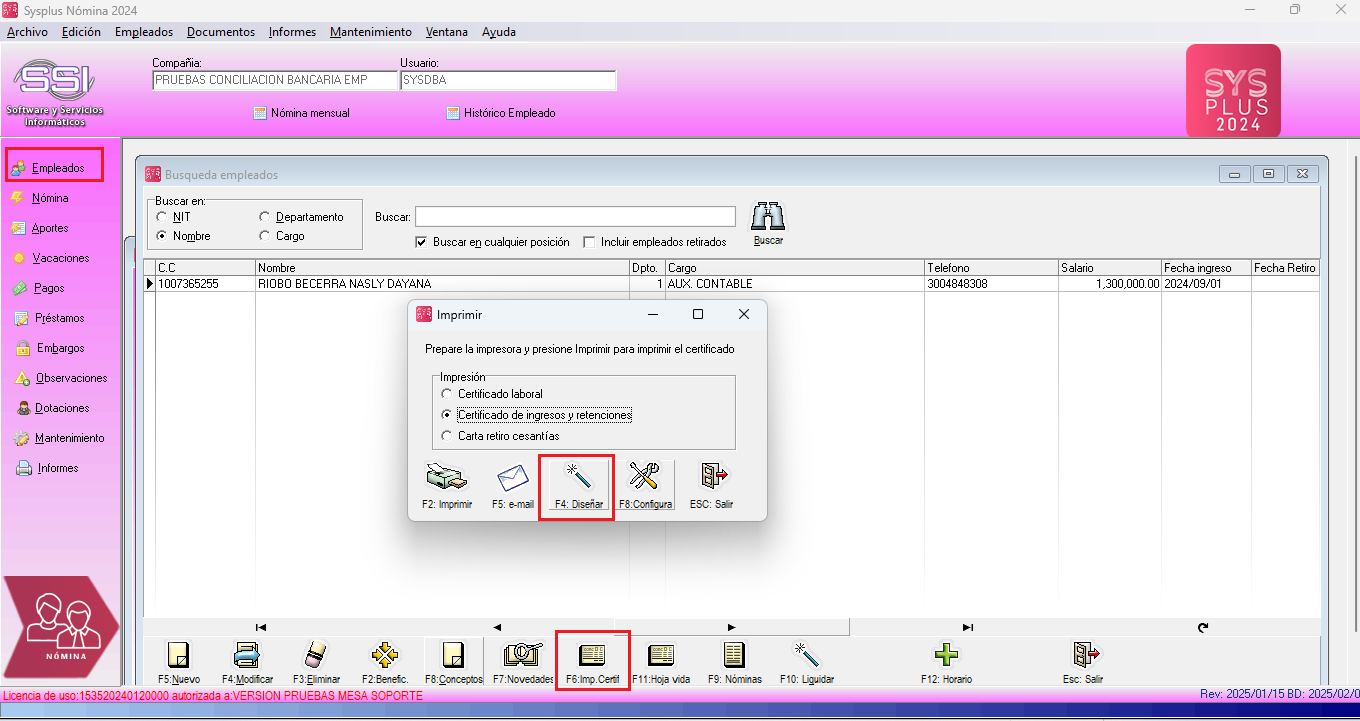
Task: Select Certificado laboral radio option
Action: click(447, 394)
